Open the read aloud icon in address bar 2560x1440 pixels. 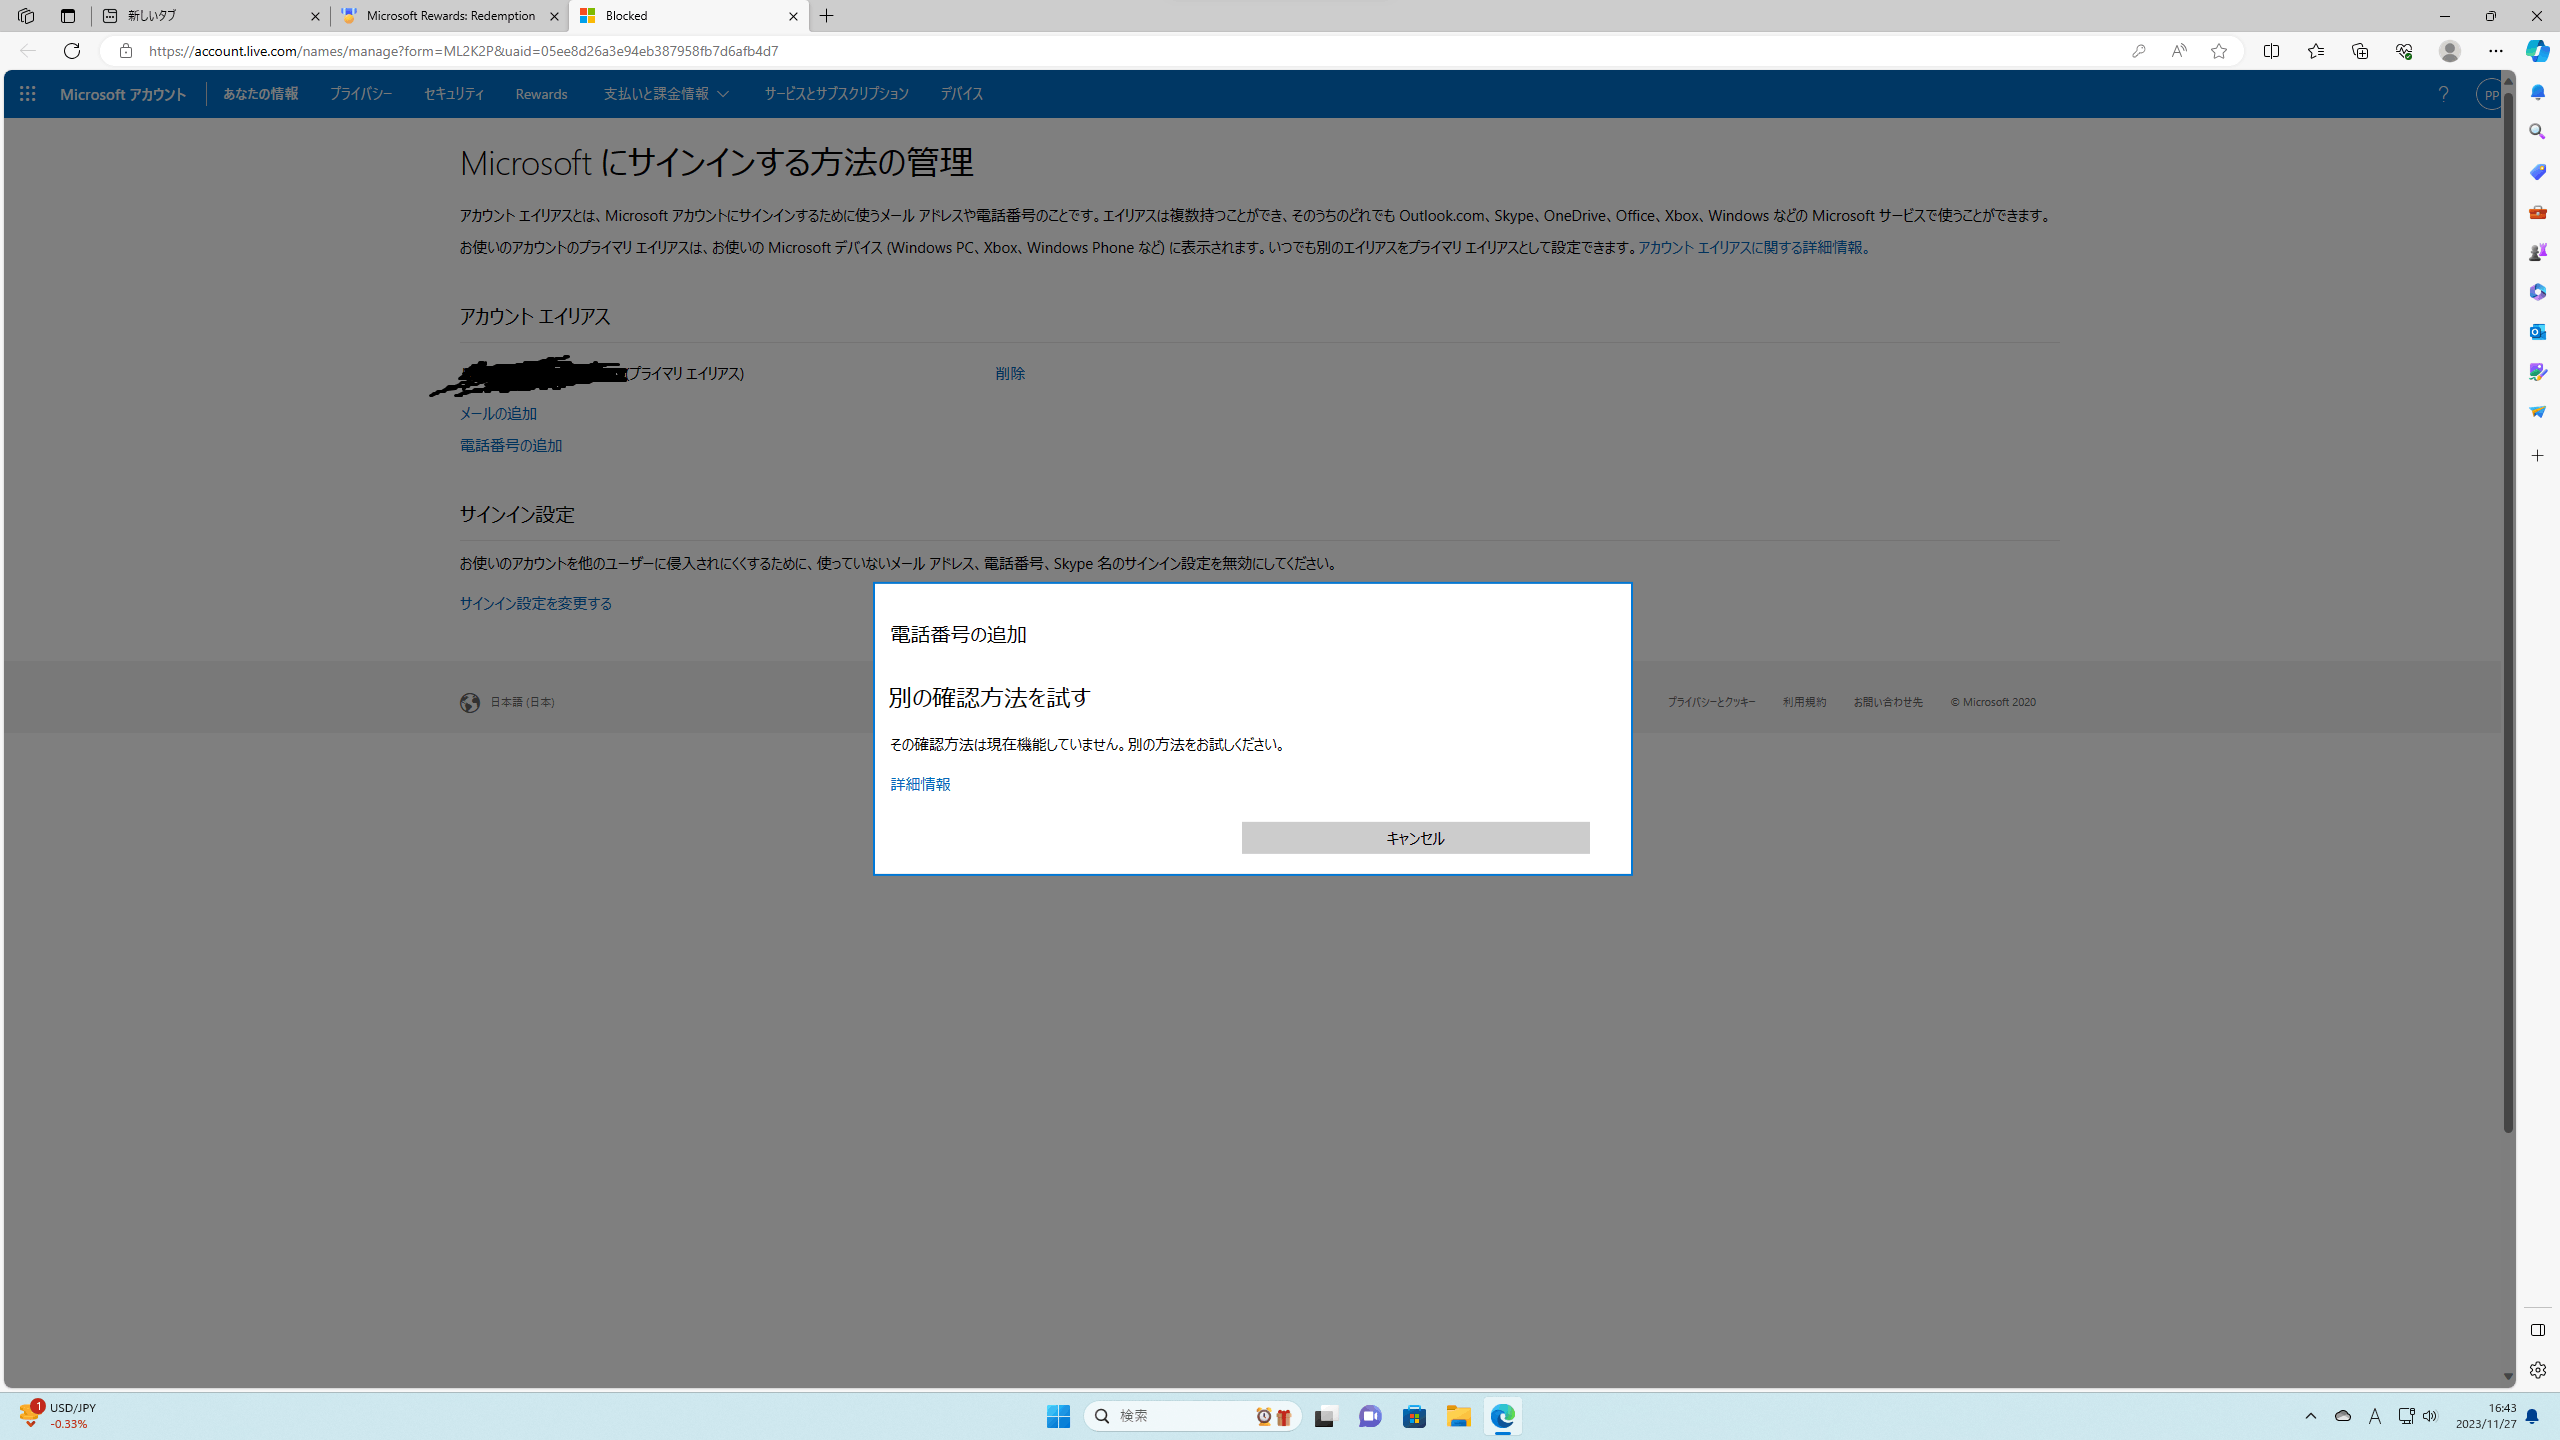[x=2178, y=51]
